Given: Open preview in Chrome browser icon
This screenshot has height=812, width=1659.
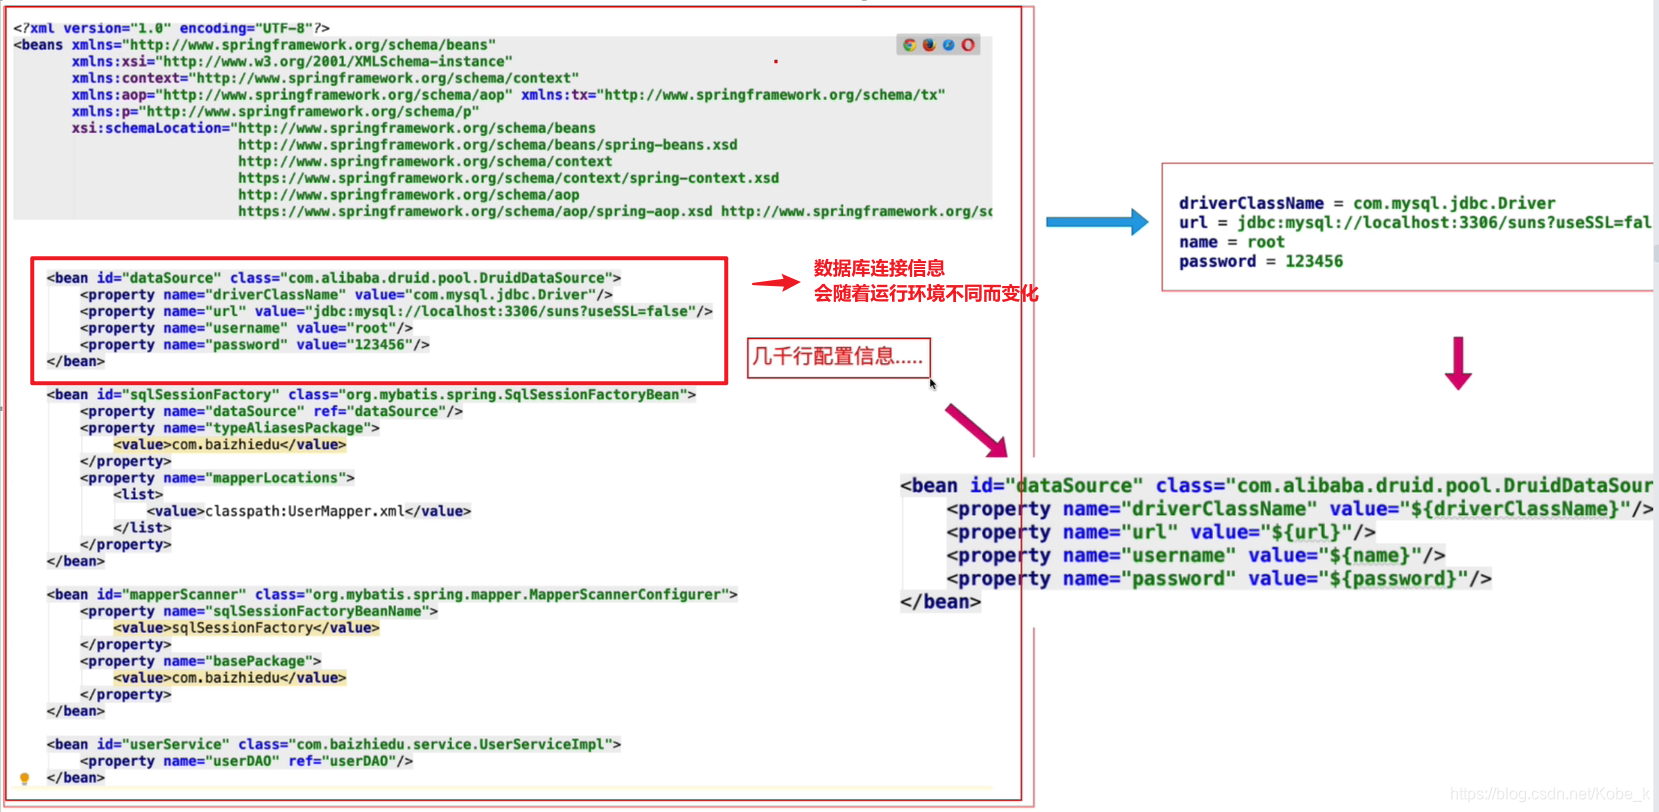Looking at the screenshot, I should [x=909, y=45].
